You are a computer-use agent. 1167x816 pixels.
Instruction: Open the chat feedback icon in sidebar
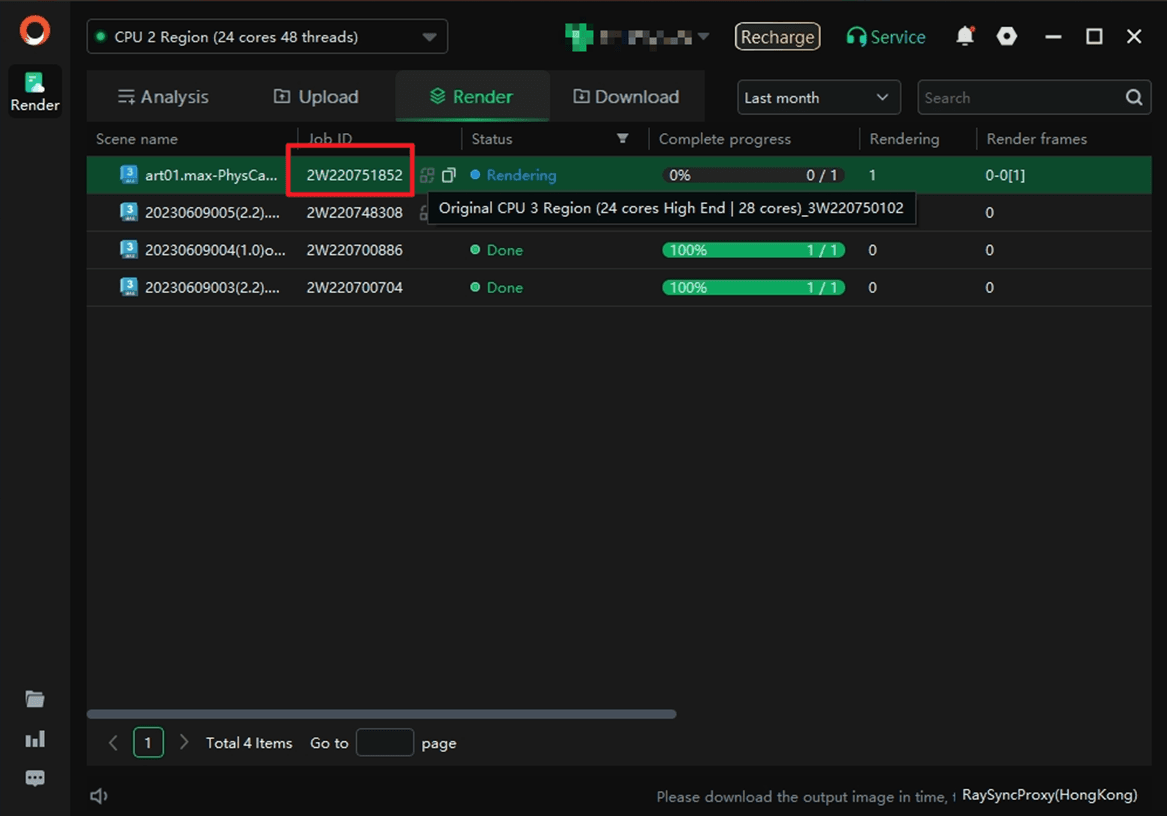click(x=35, y=778)
